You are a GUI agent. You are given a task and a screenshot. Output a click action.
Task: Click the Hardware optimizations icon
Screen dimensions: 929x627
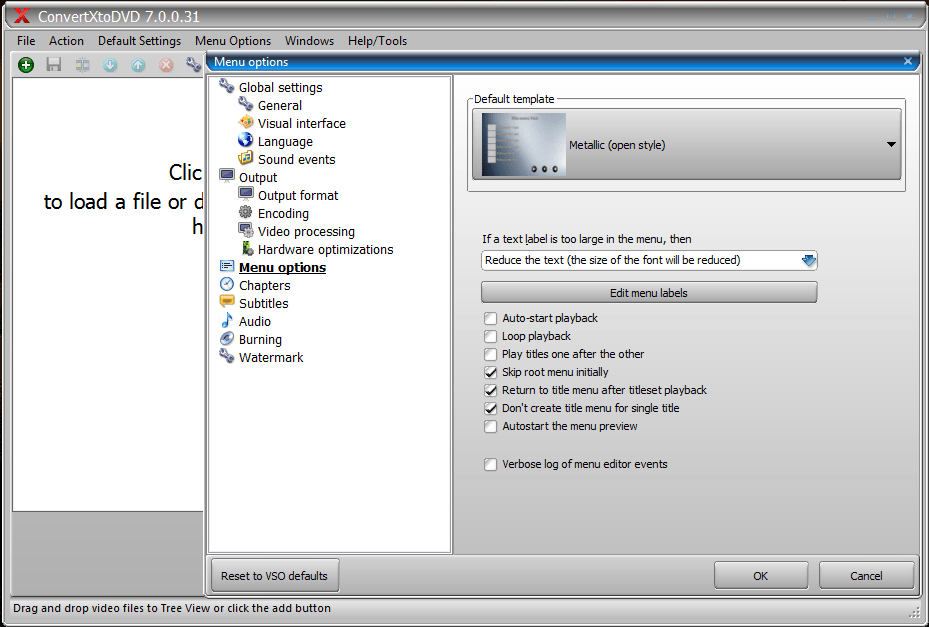[x=247, y=248]
